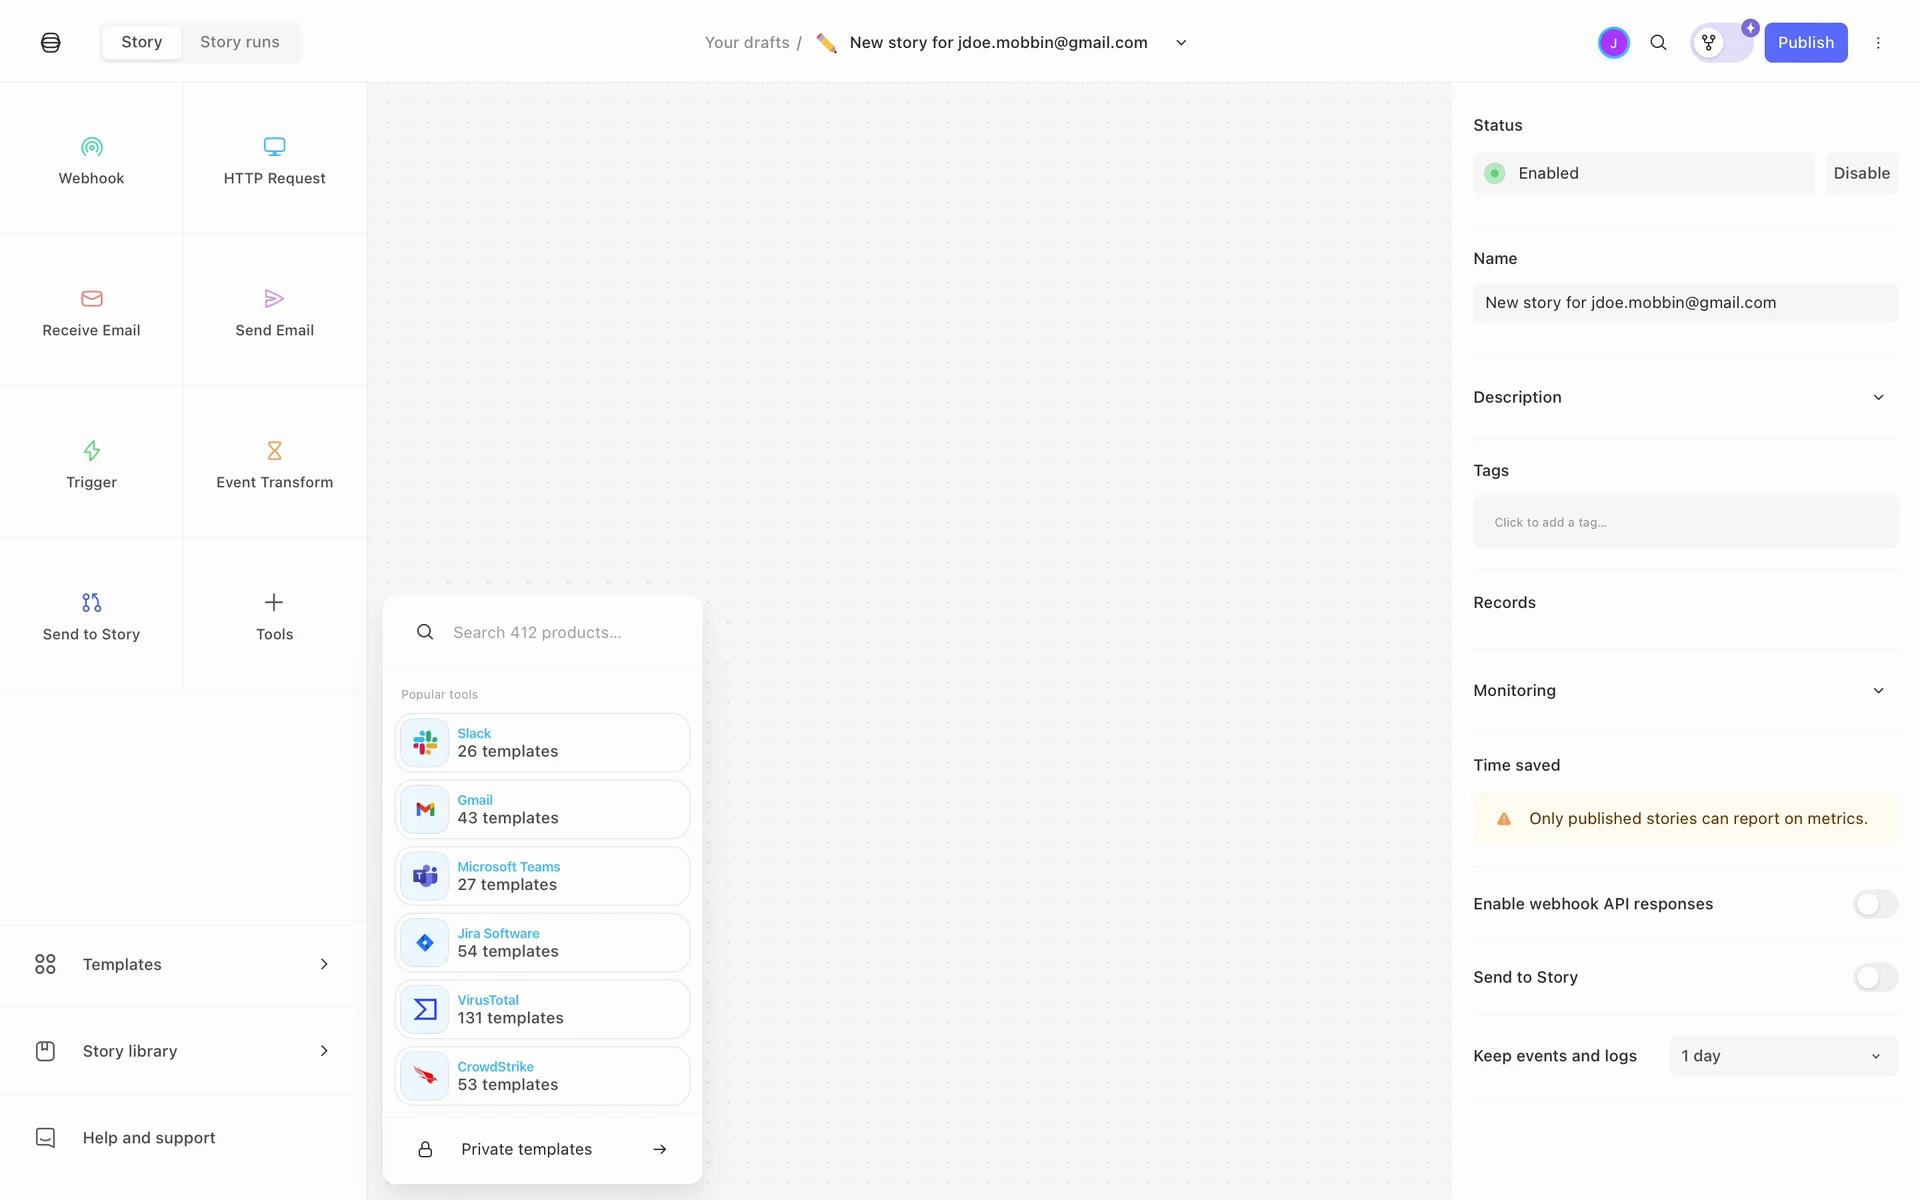Select the HTTP Request action icon

pos(274,147)
